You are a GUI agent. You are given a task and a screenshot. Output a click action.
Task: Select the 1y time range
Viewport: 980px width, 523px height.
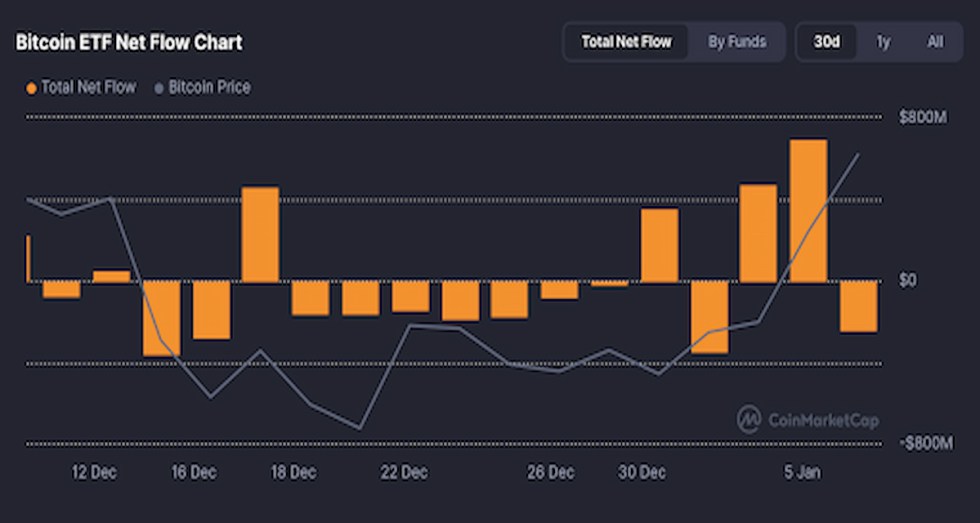click(x=883, y=42)
